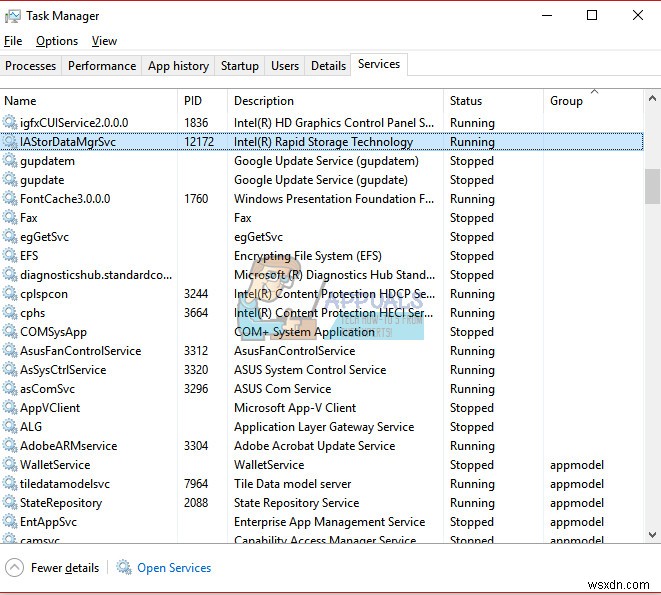Click the gear icon next to AsusFanControlService
This screenshot has height=595, width=661.
coord(11,351)
